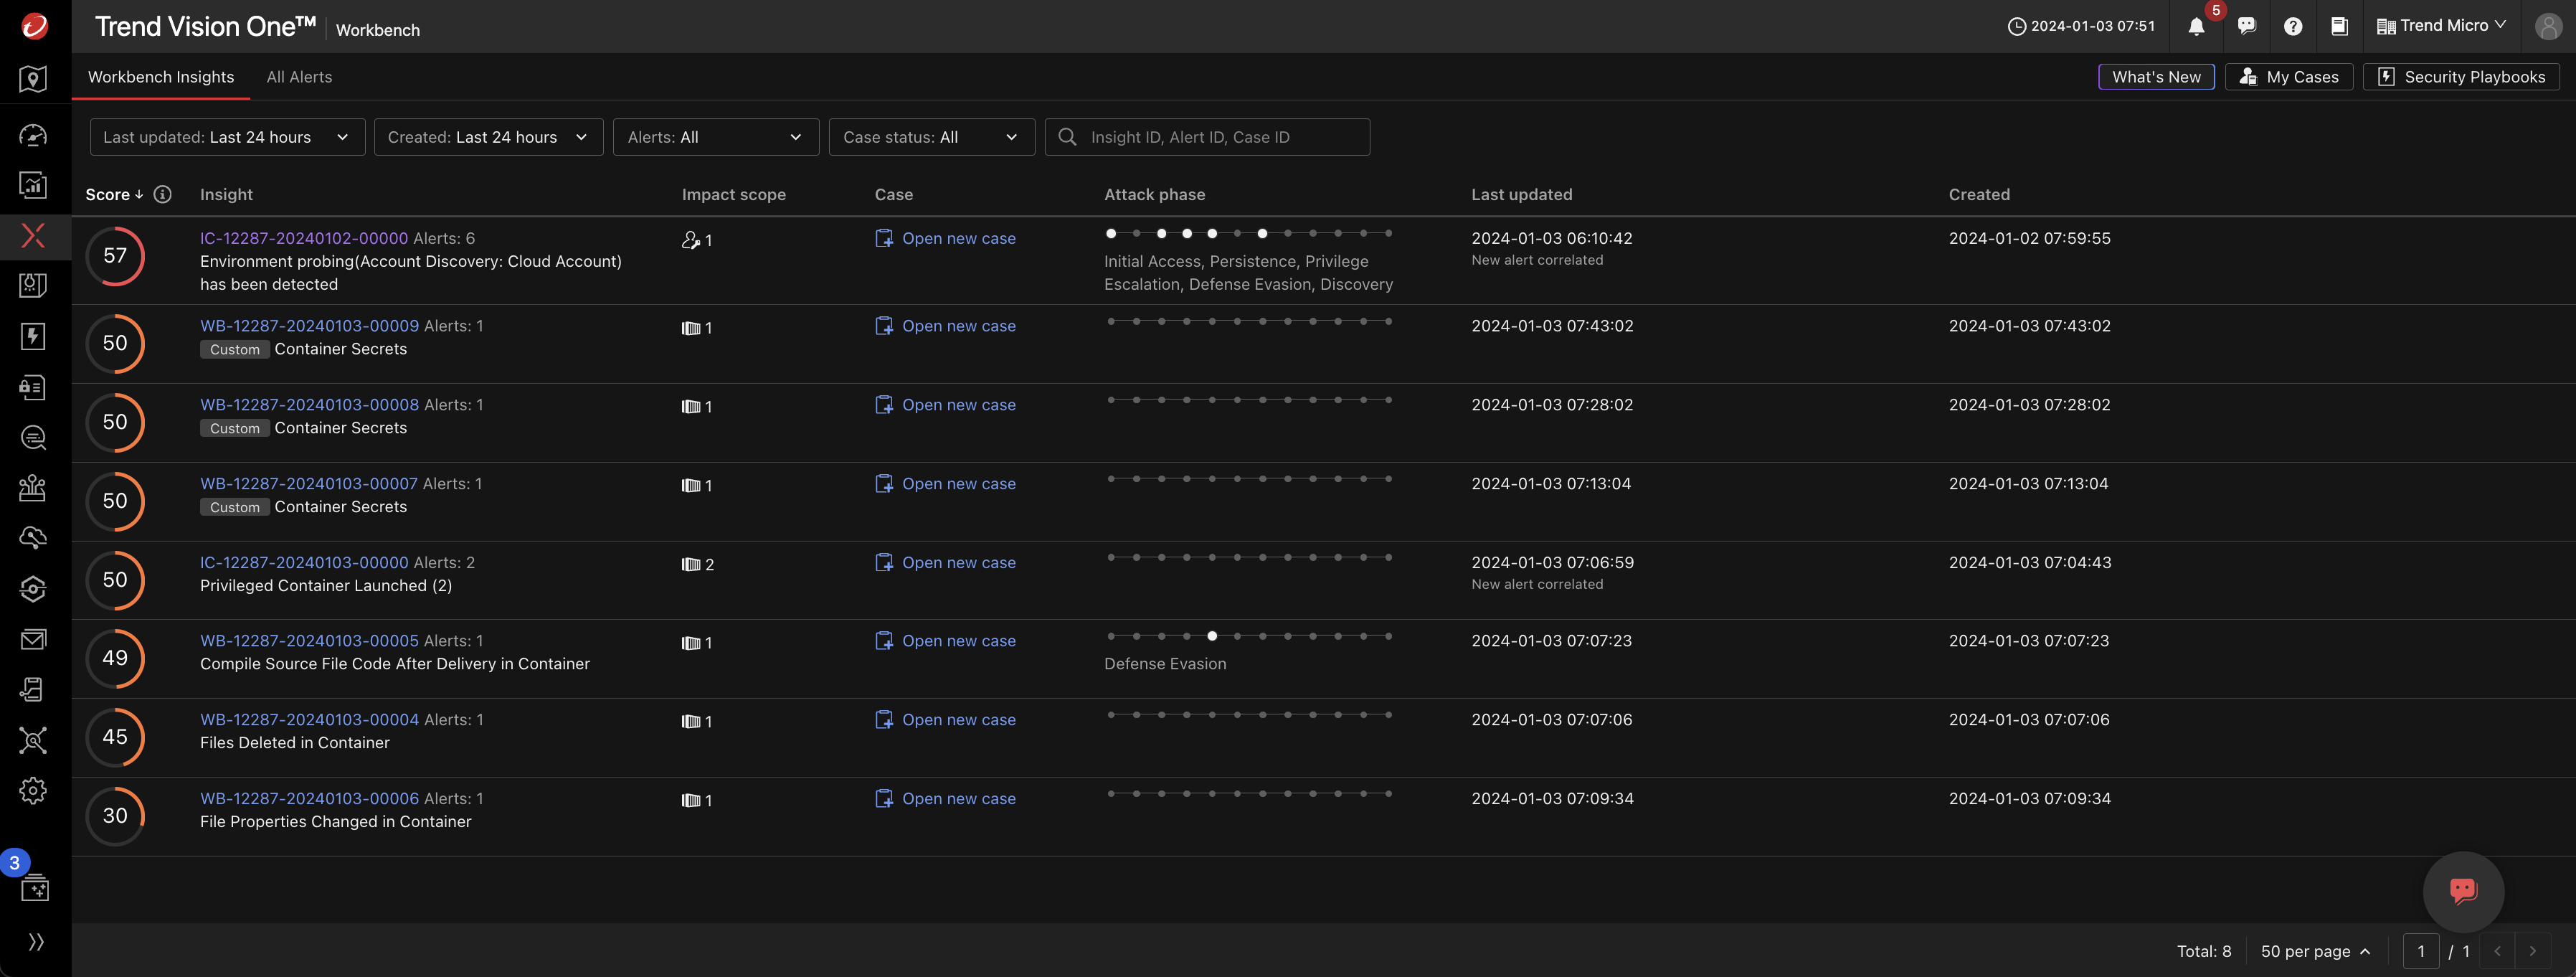Image resolution: width=2576 pixels, height=977 pixels.
Task: Open the Case status: All dropdown
Action: tap(931, 137)
